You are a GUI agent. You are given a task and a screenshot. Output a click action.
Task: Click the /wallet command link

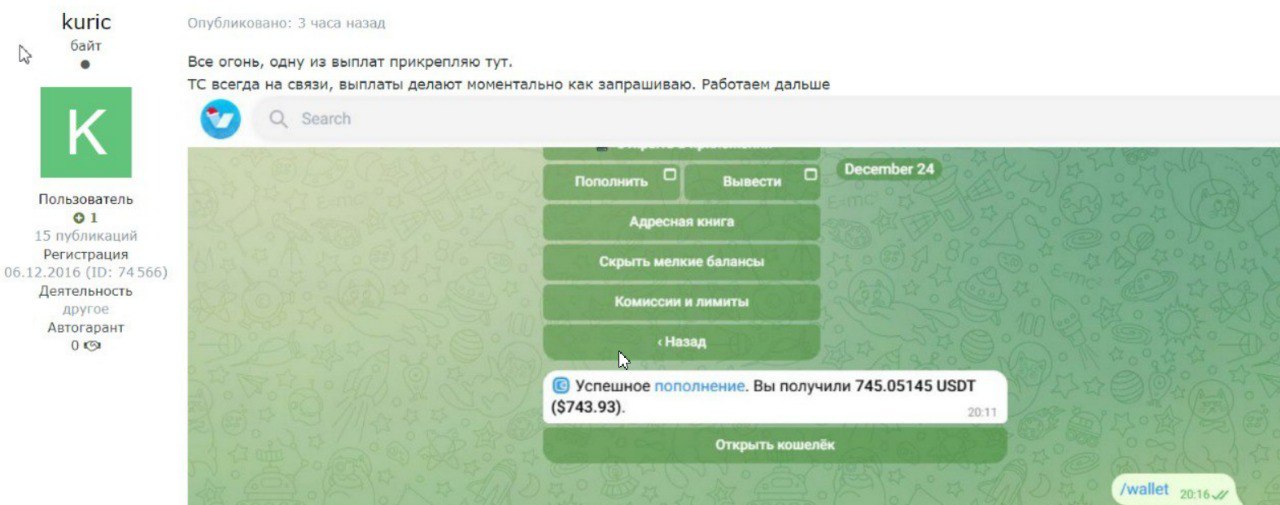click(x=1145, y=489)
